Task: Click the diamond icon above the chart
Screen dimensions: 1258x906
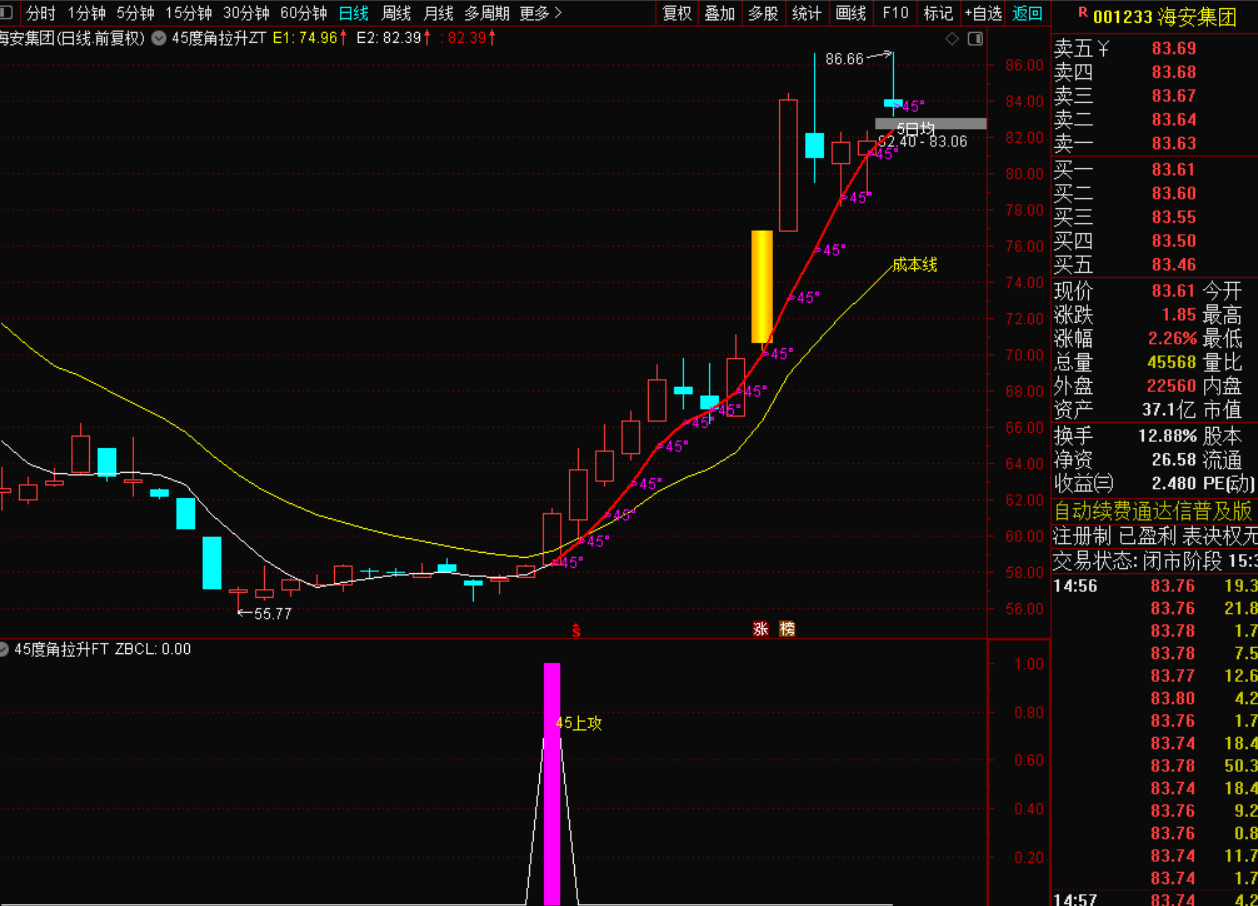Action: [952, 39]
